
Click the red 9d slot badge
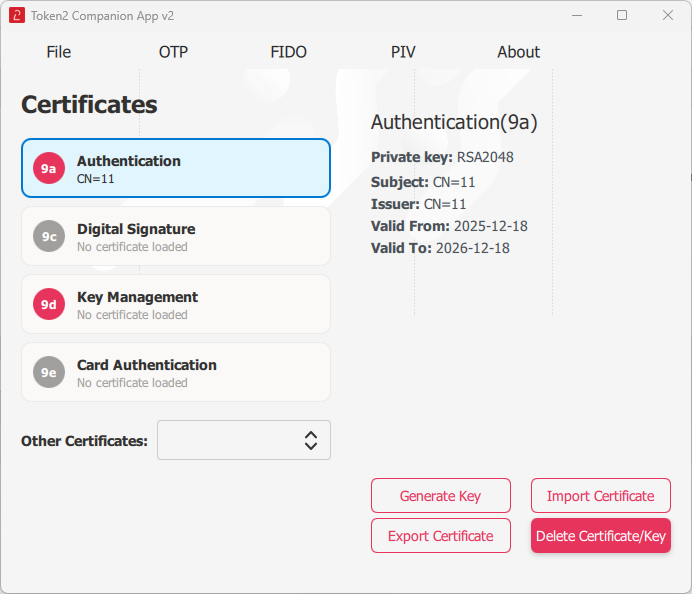(x=49, y=304)
